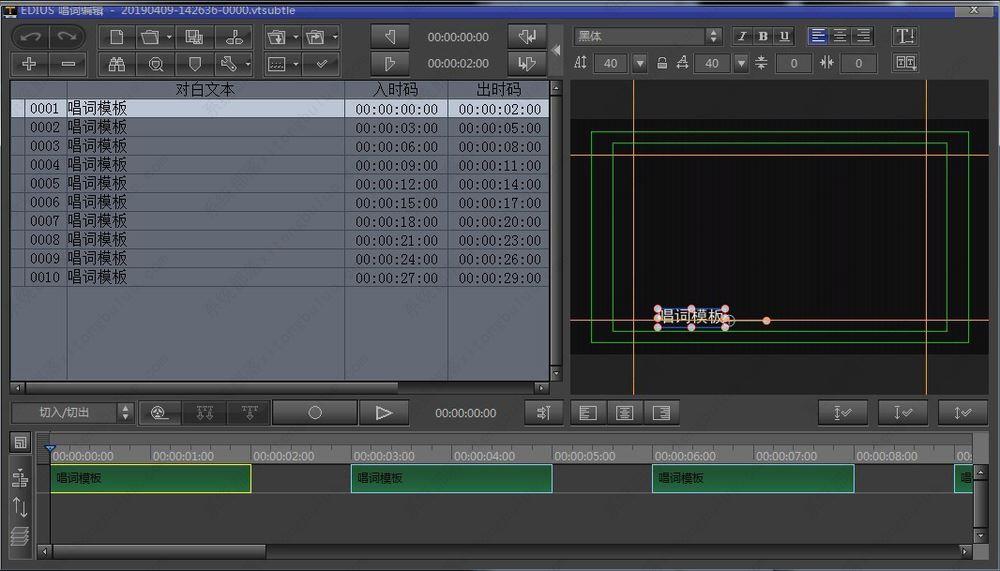Expand the style template dropdown arrow

[296, 64]
